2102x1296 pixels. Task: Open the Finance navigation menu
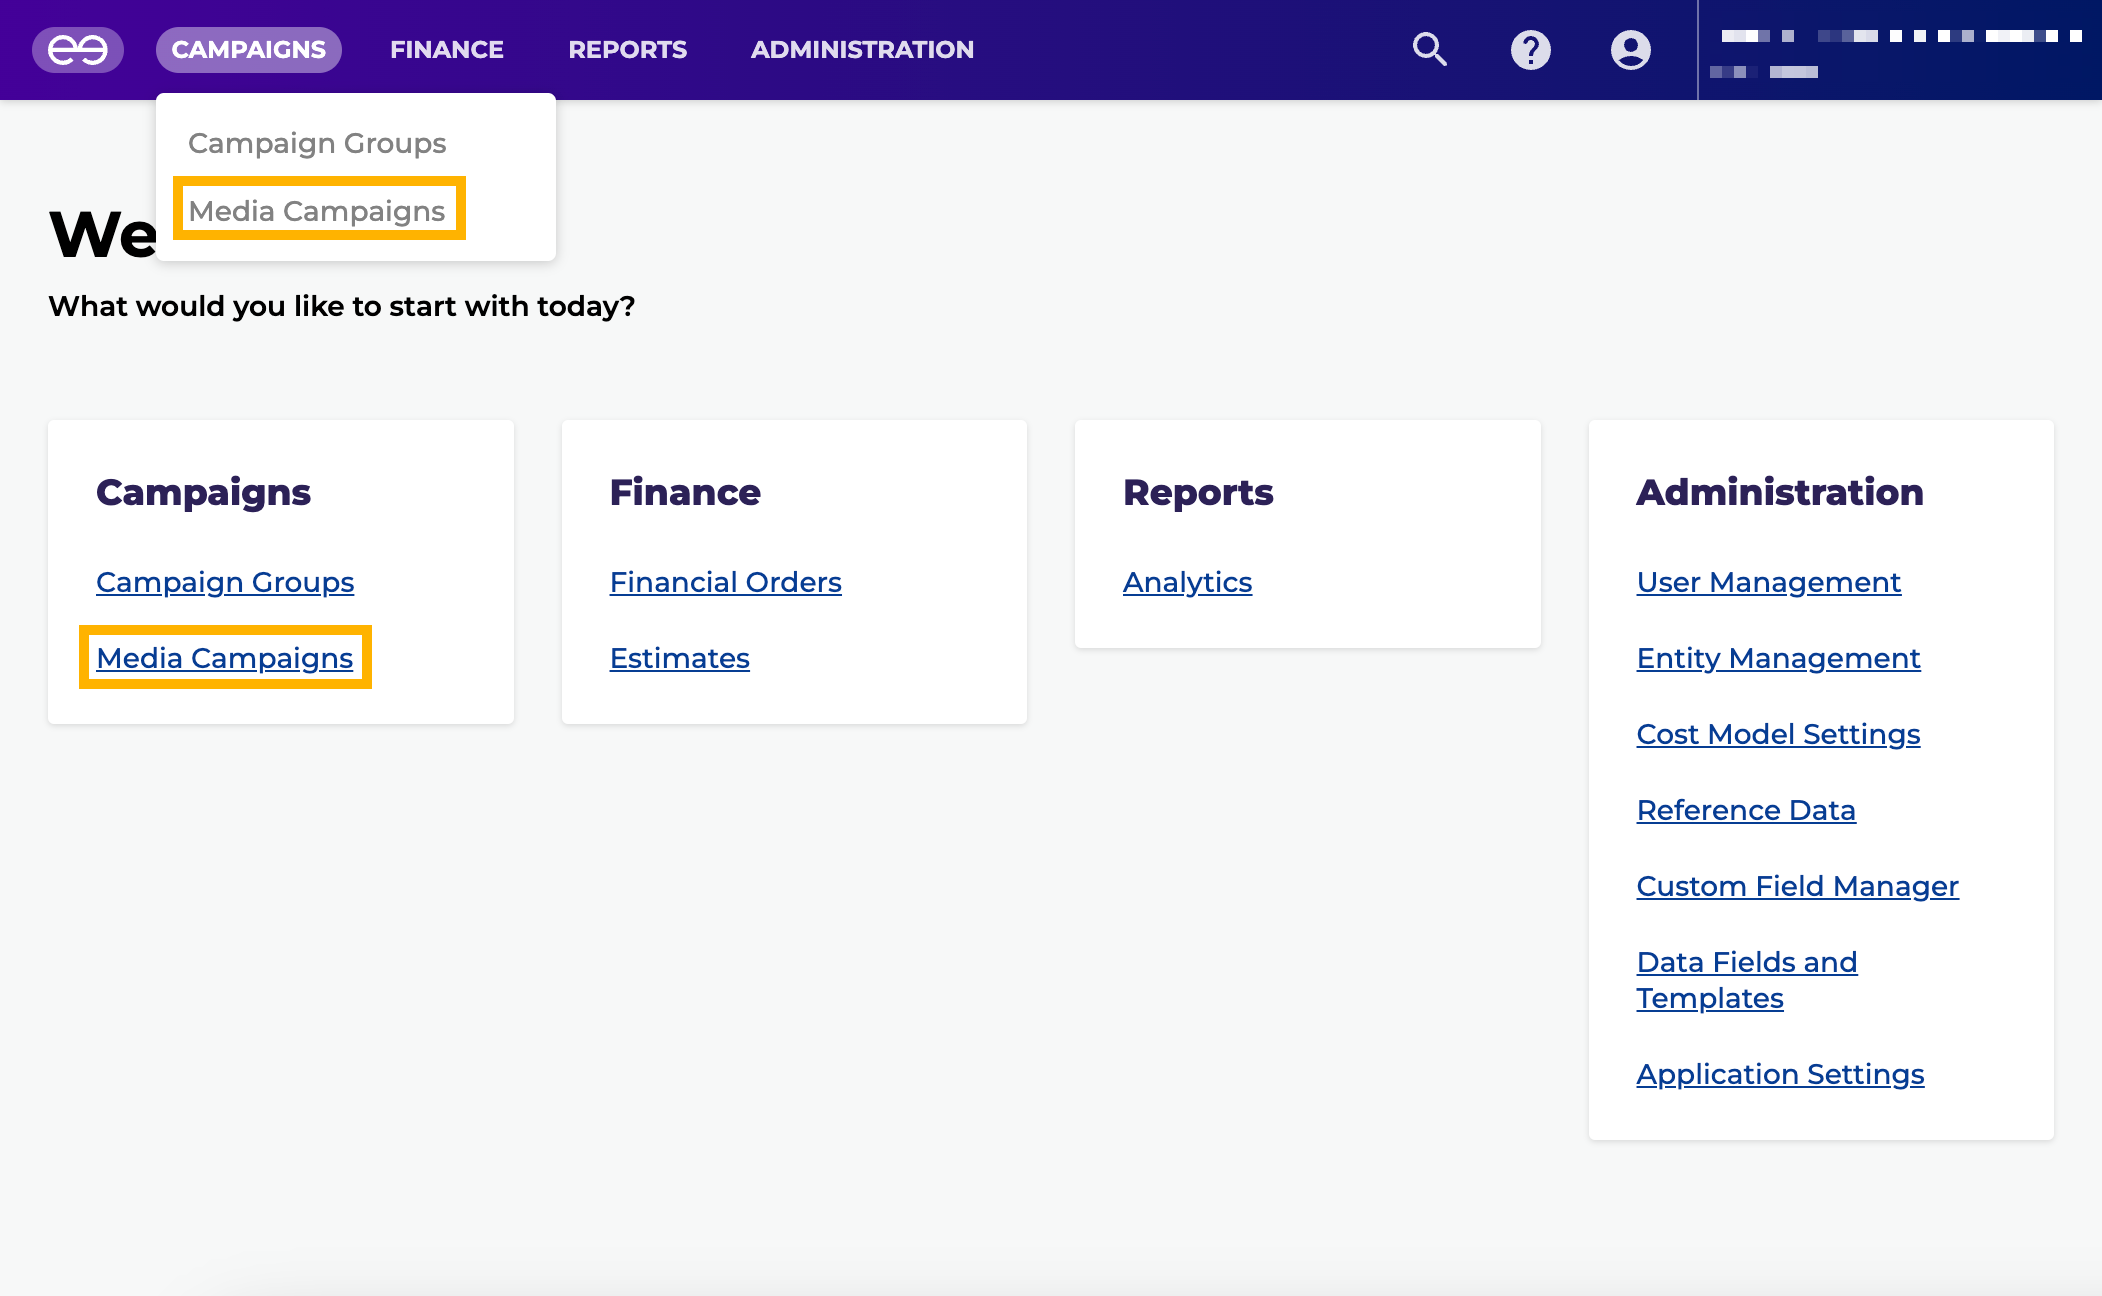coord(446,50)
